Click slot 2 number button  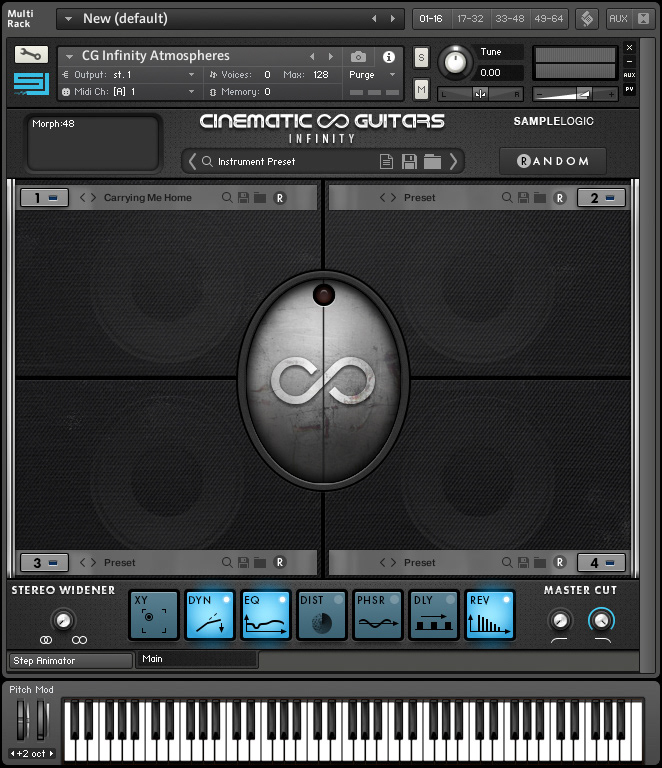click(x=601, y=198)
